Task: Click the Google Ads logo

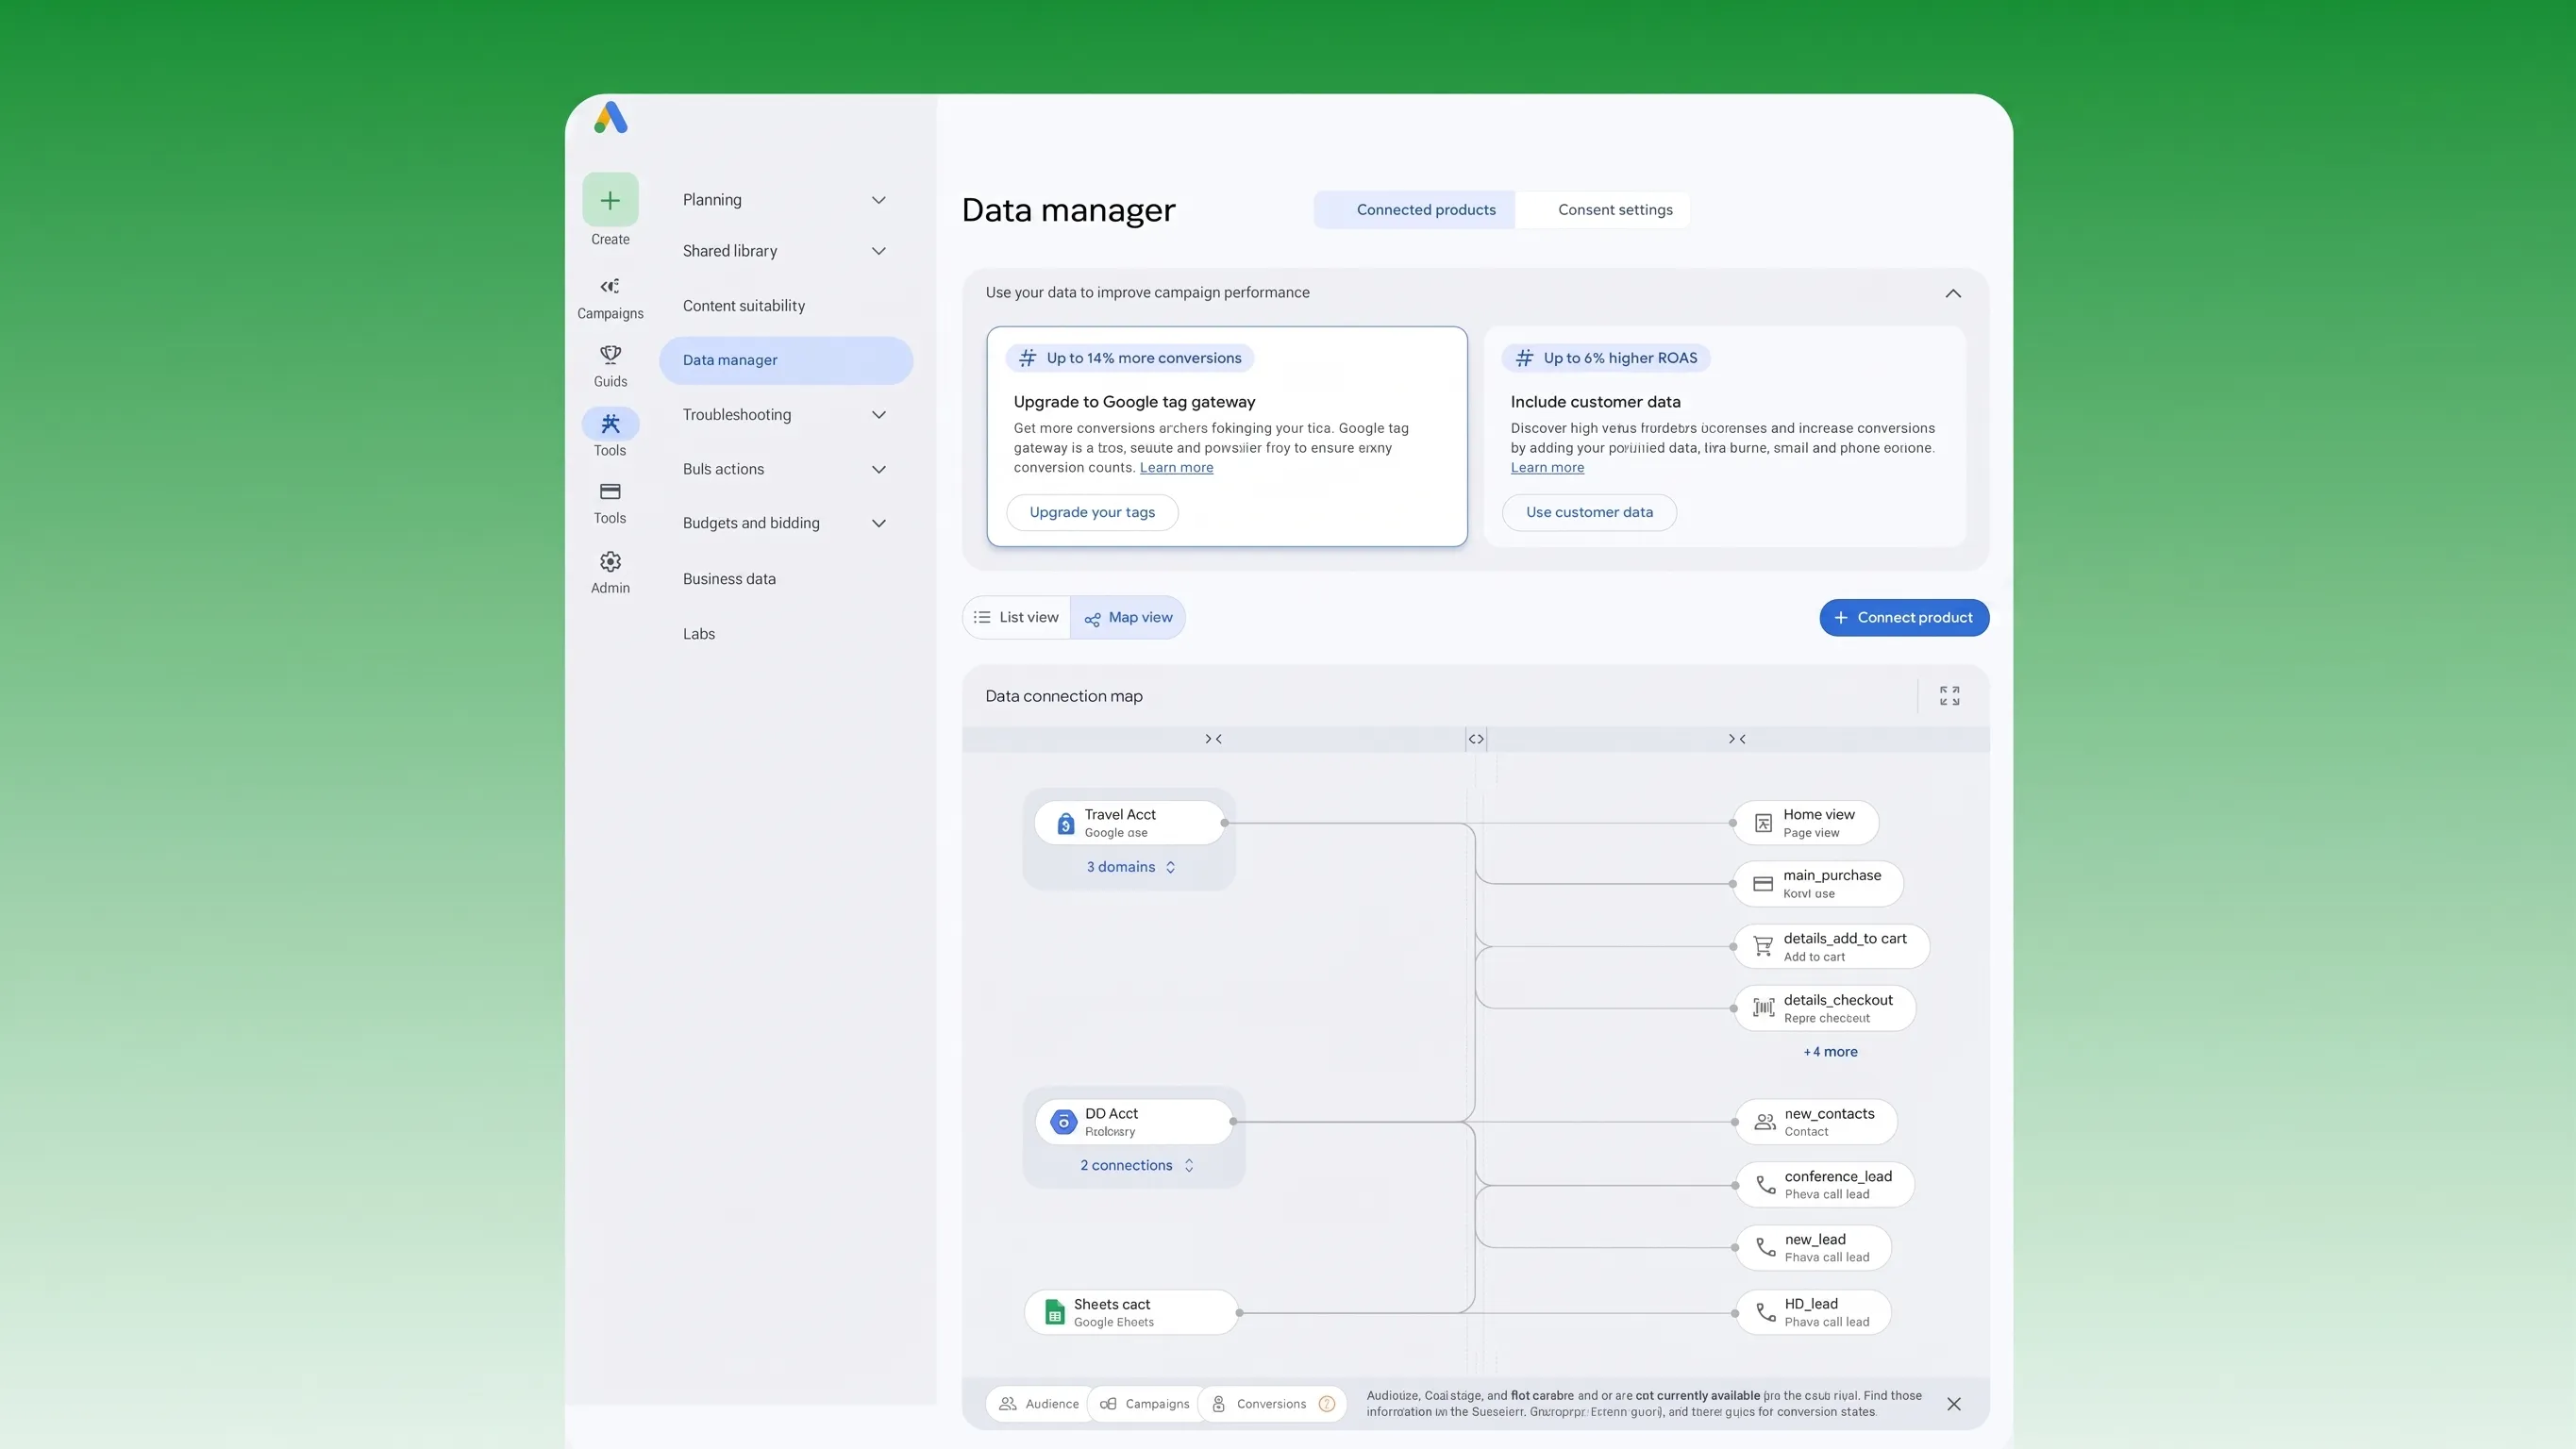Action: point(610,117)
